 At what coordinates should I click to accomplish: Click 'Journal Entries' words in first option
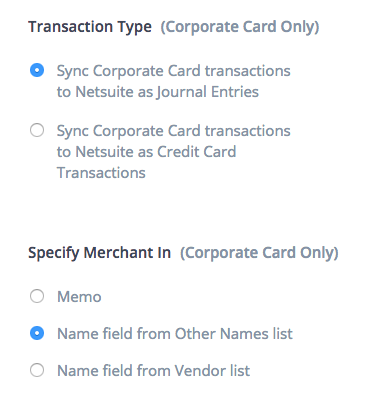pyautogui.click(x=208, y=92)
